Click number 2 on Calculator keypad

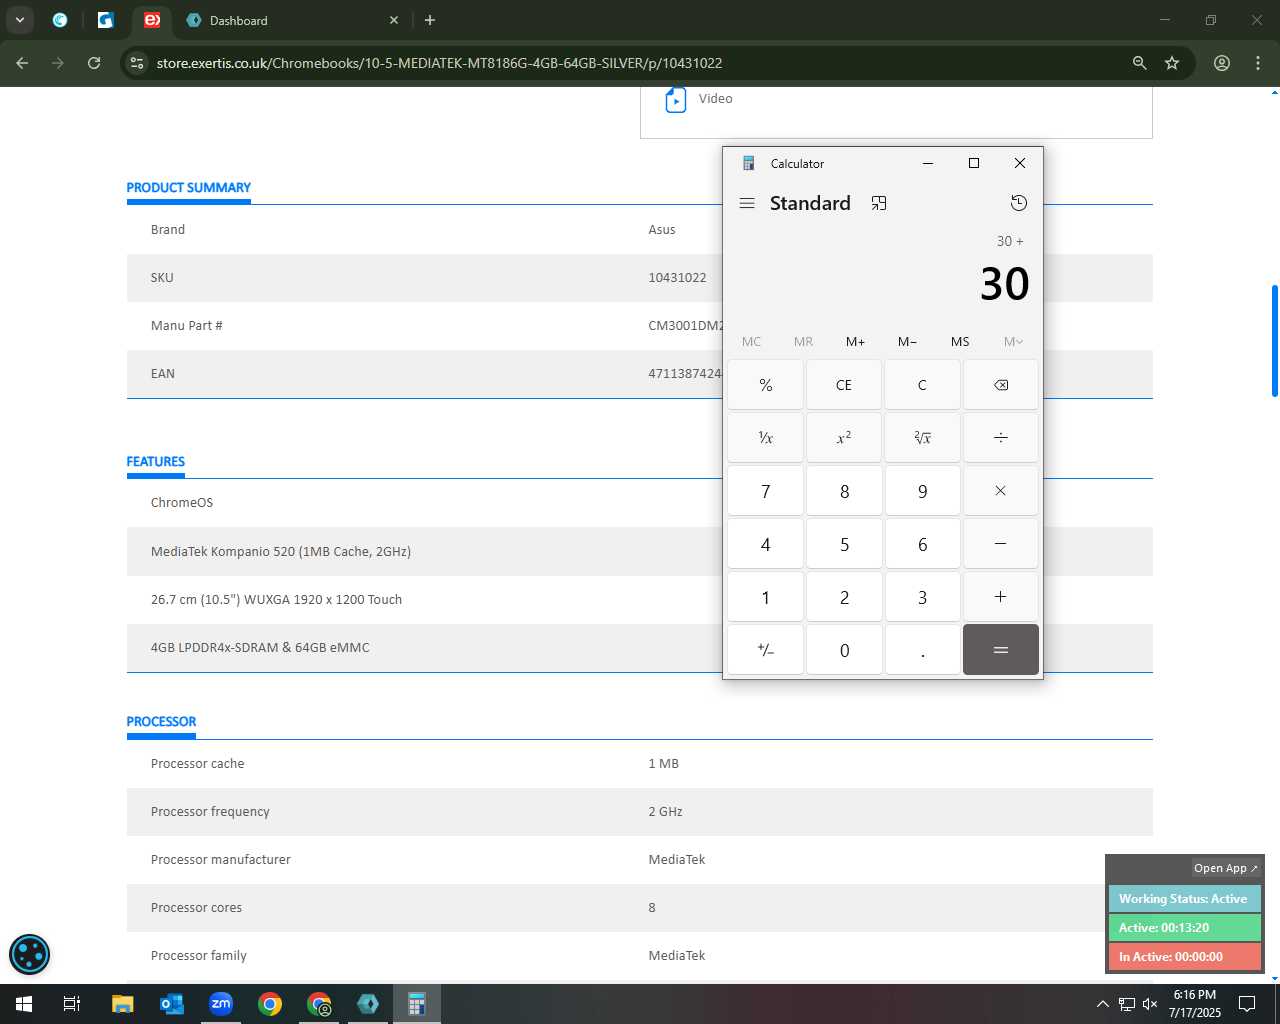click(844, 597)
